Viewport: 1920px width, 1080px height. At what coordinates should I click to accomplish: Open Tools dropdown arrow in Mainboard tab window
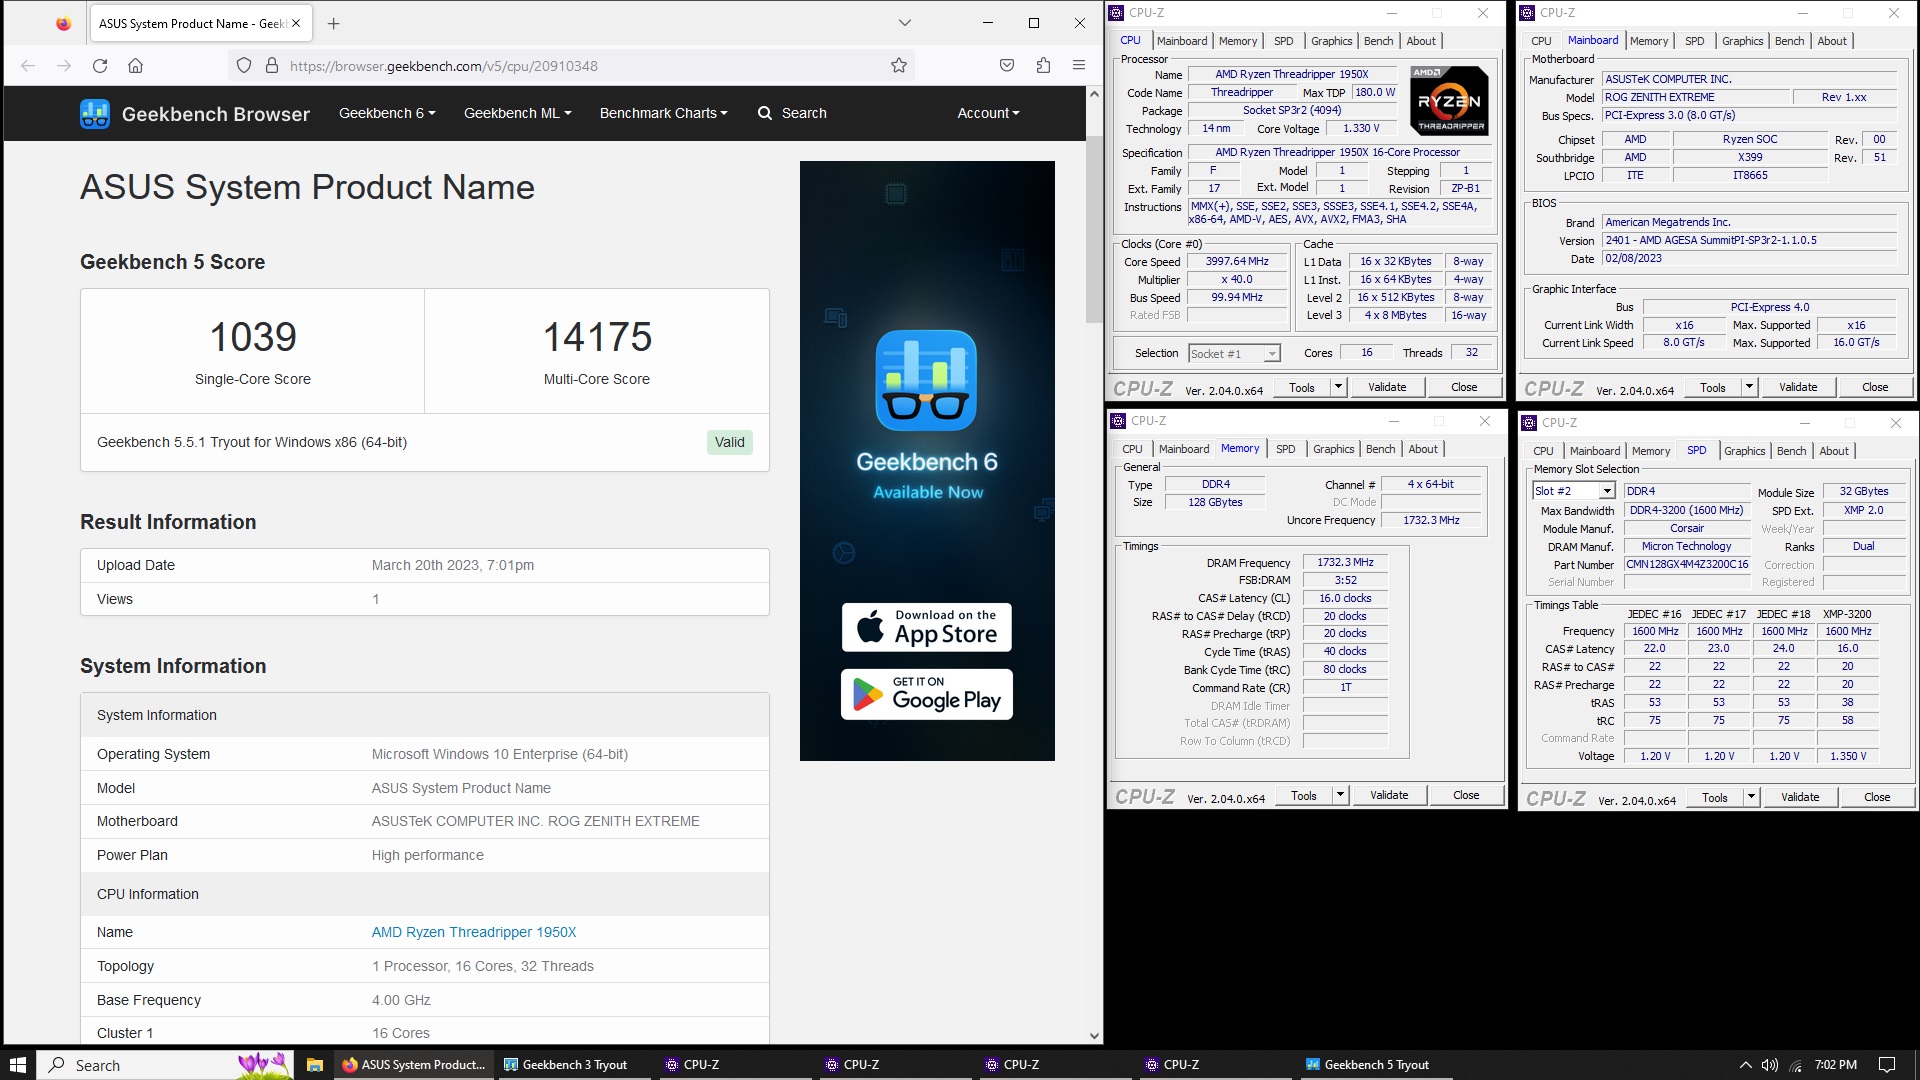1749,387
